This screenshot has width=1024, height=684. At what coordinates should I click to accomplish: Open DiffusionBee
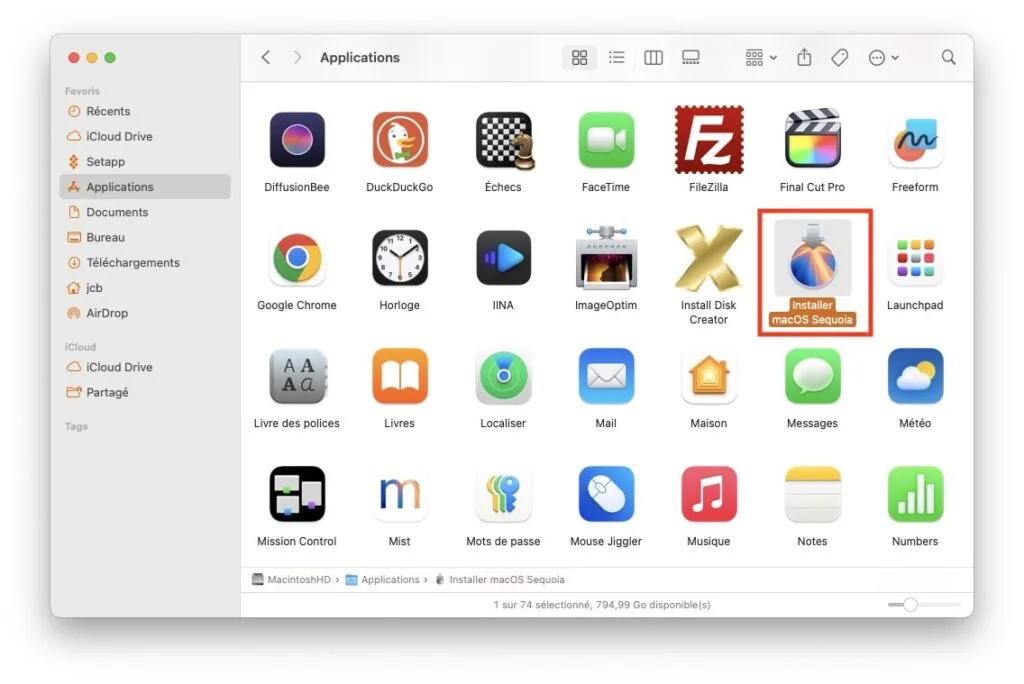pos(296,138)
